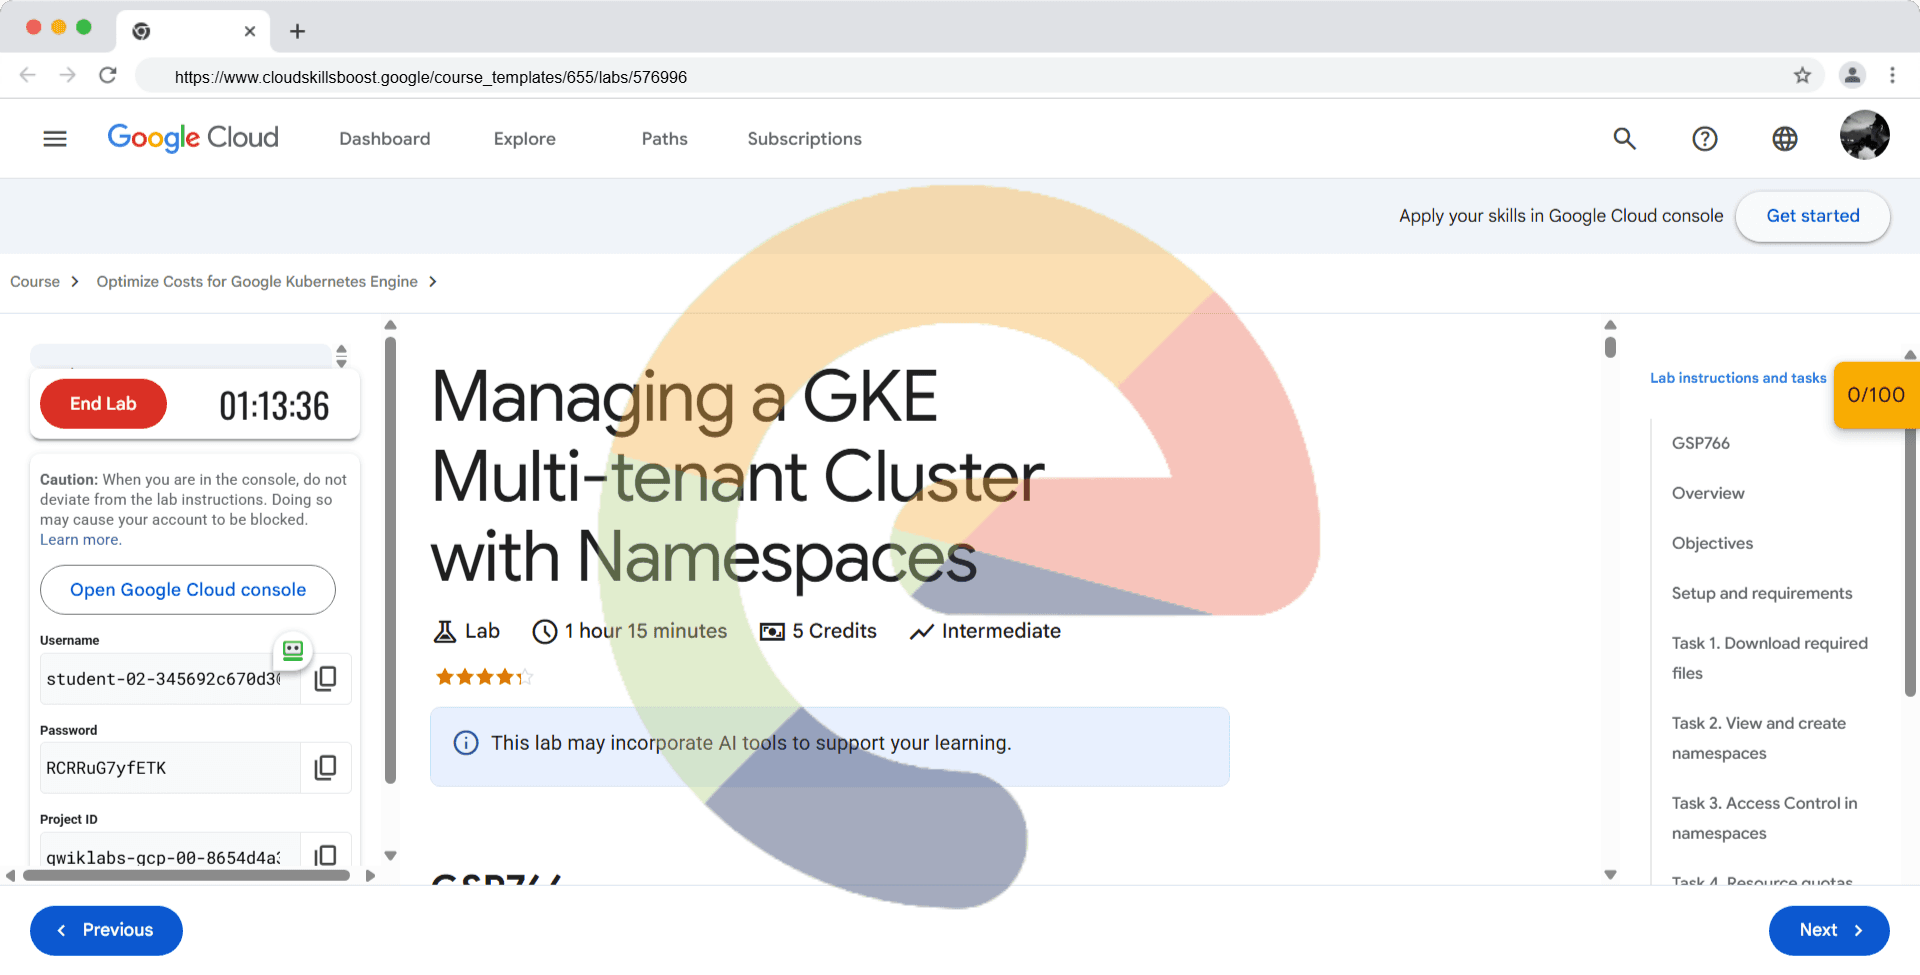Copy the username to clipboard
This screenshot has height=975, width=1920.
coord(325,679)
